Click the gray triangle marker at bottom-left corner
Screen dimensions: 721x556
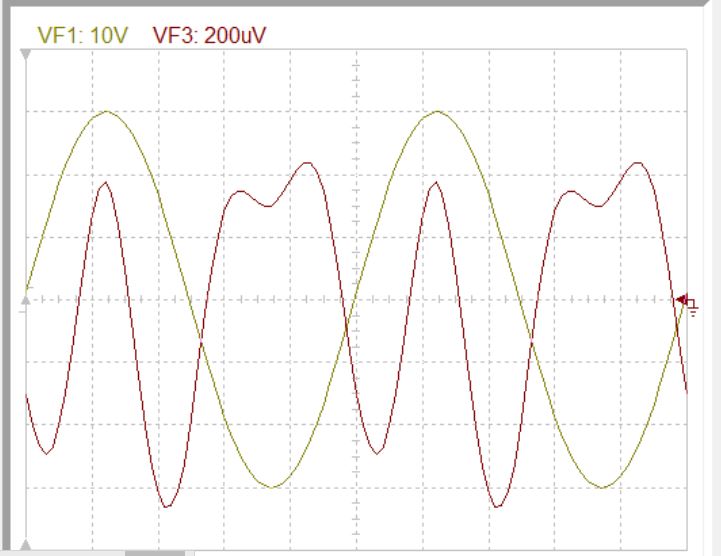(x=26, y=545)
